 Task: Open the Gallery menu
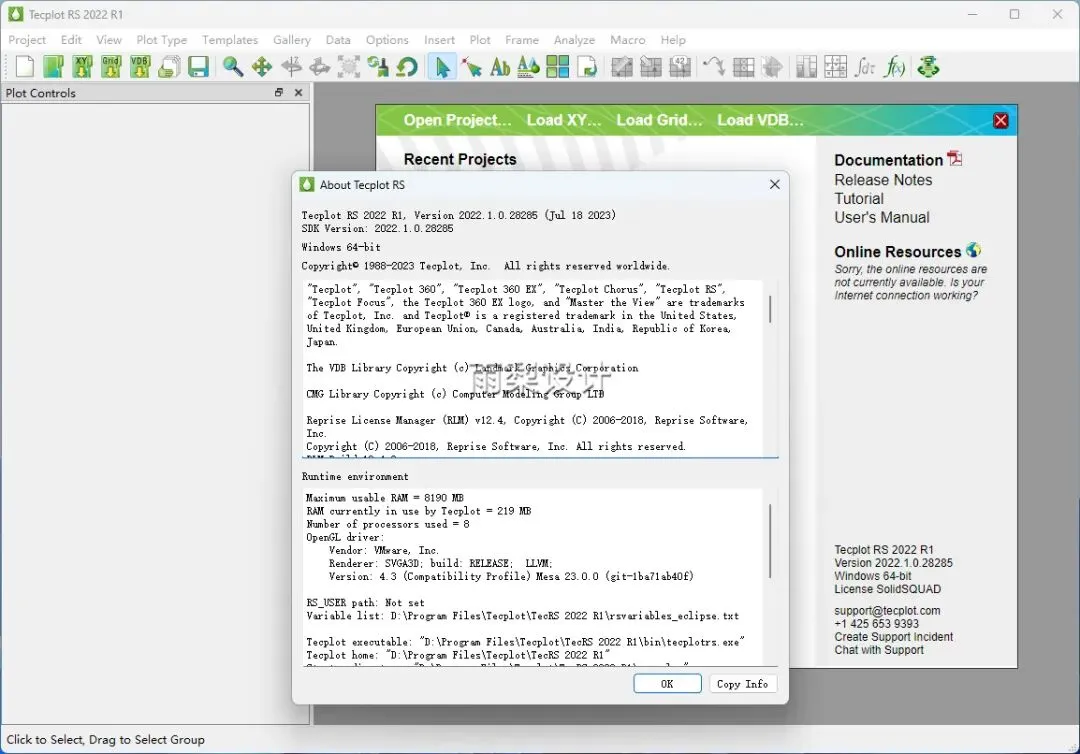click(291, 40)
